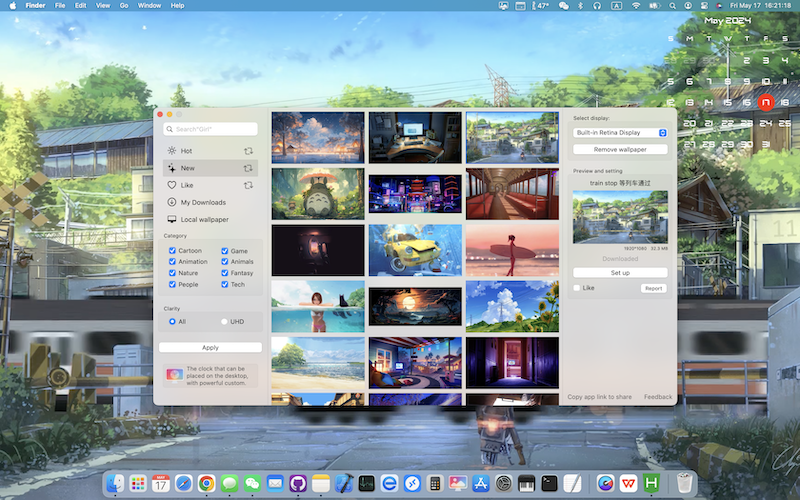This screenshot has width=800, height=500.
Task: Open Spotlight search in menu bar
Action: (x=672, y=6)
